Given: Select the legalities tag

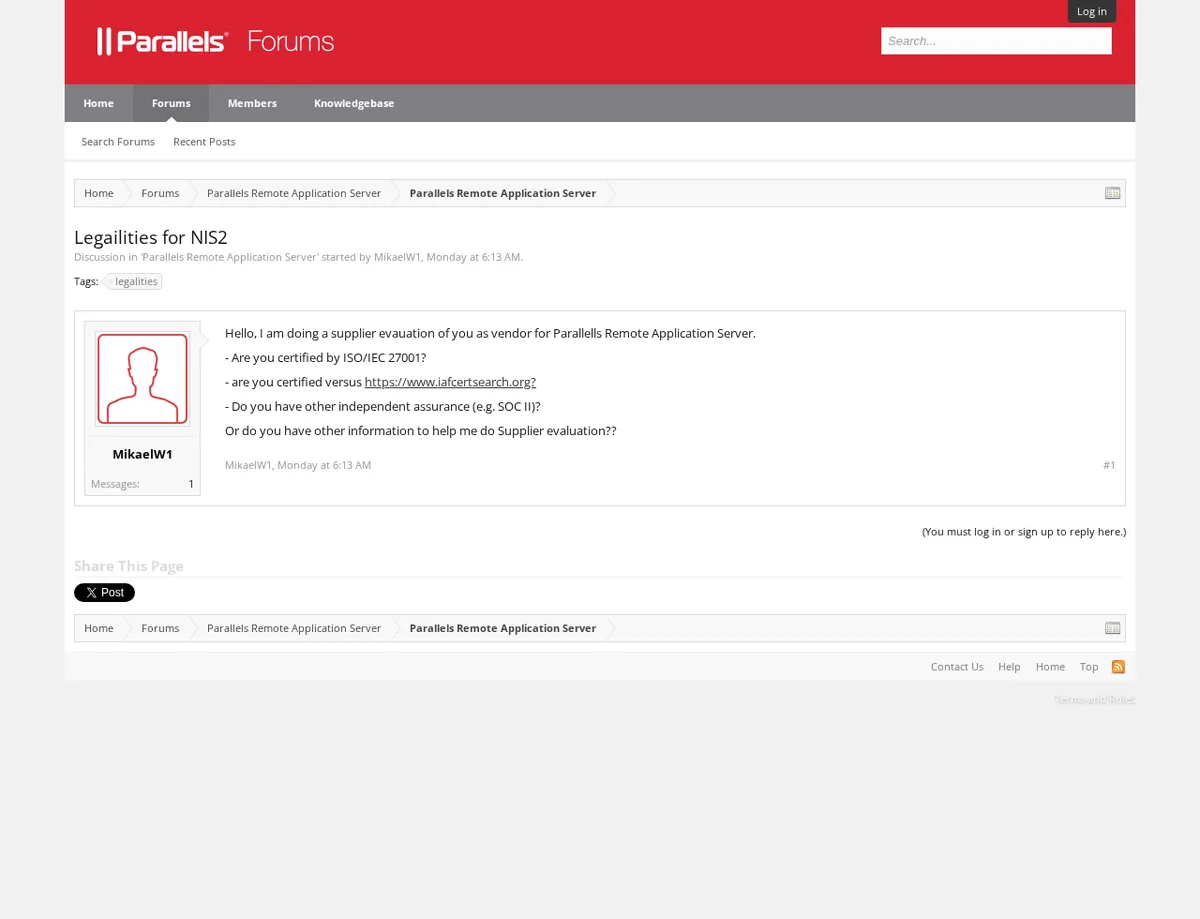Looking at the screenshot, I should (x=134, y=282).
